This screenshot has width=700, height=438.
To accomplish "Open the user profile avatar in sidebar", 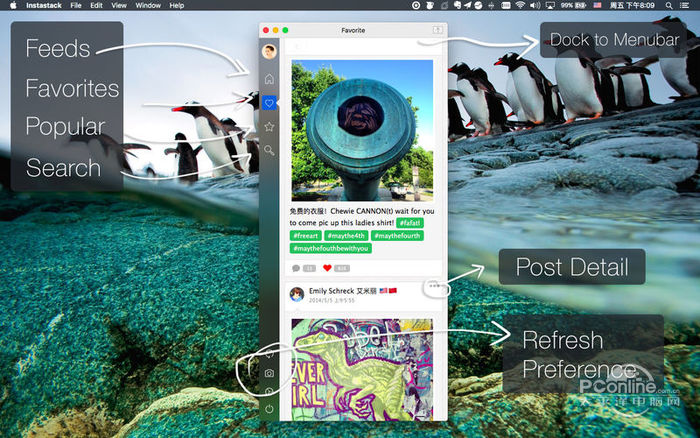I will pos(269,51).
